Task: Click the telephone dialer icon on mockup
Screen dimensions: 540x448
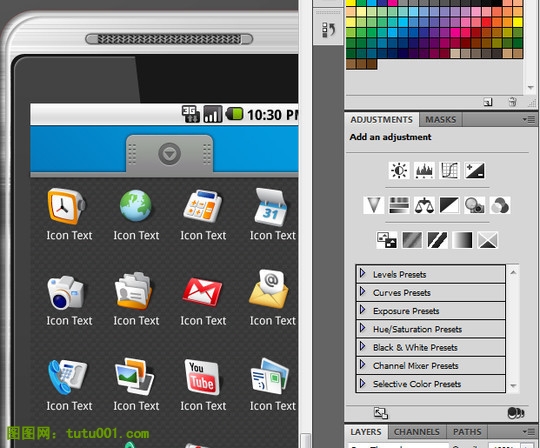Action: point(67,377)
